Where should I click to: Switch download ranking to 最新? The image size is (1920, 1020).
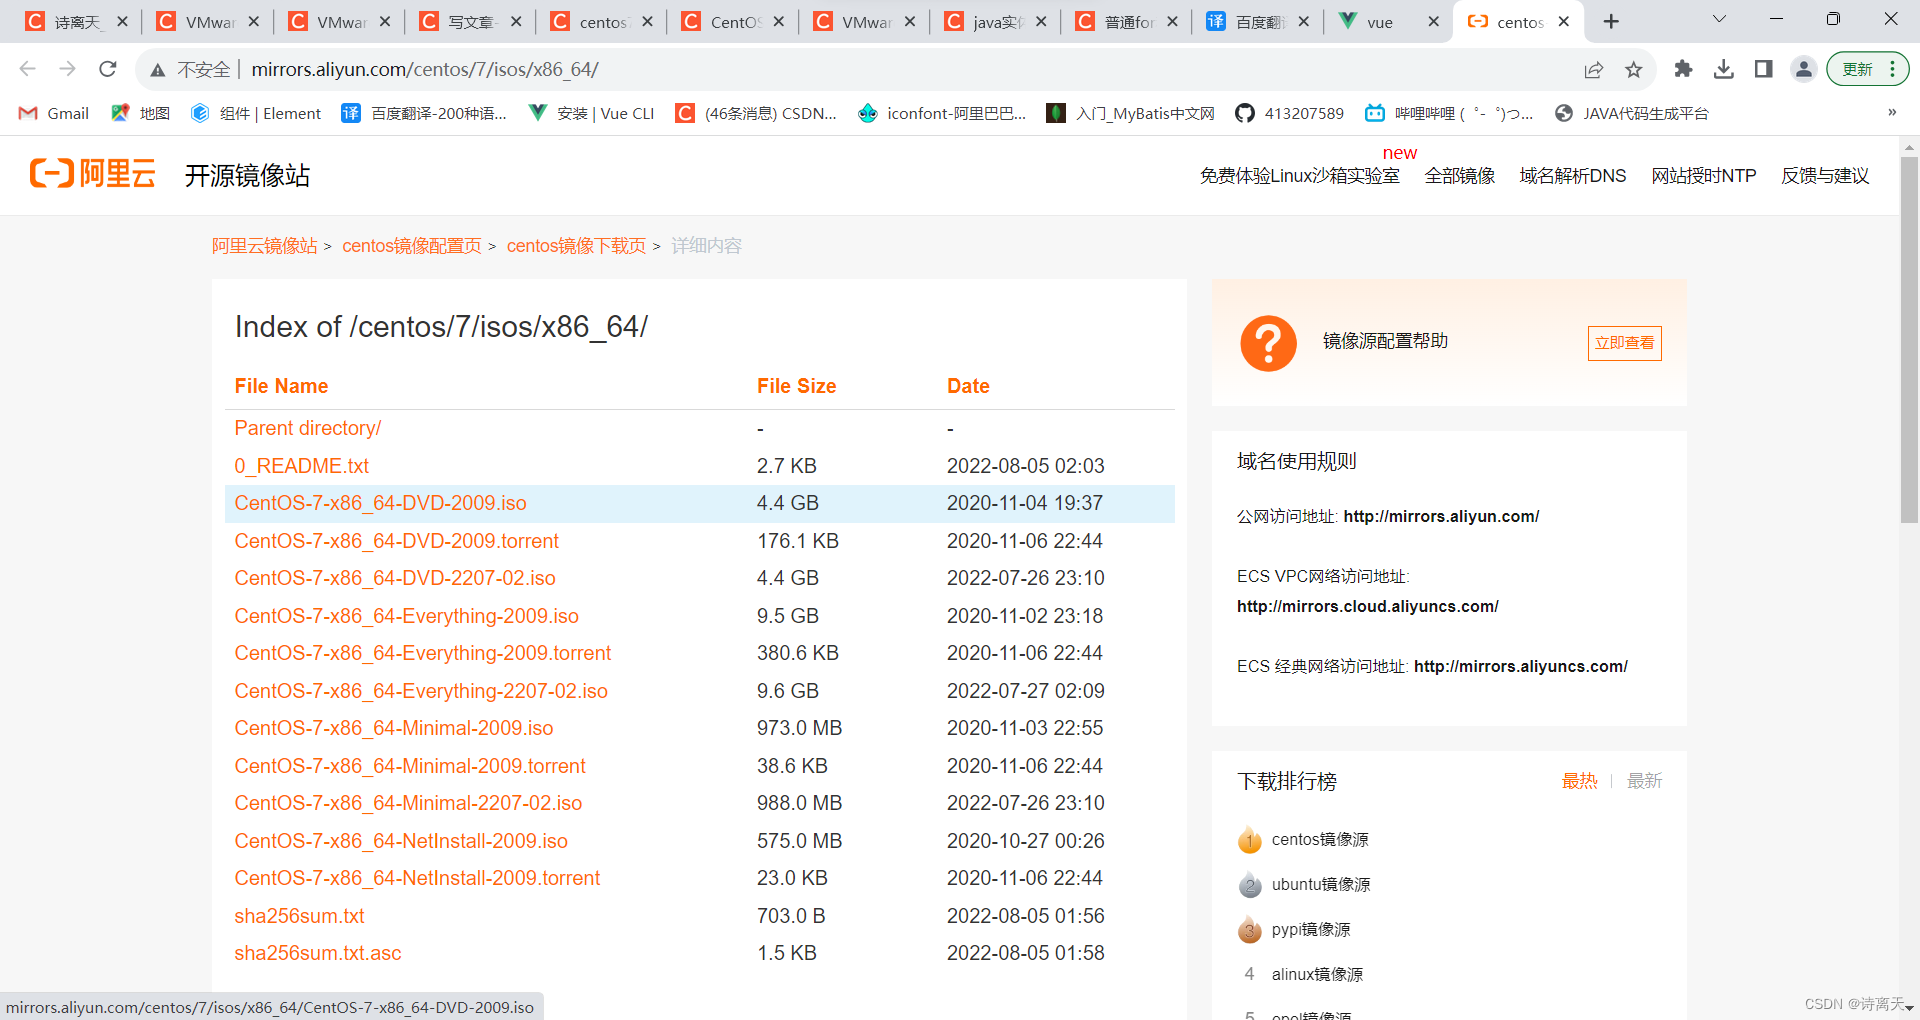(x=1644, y=781)
